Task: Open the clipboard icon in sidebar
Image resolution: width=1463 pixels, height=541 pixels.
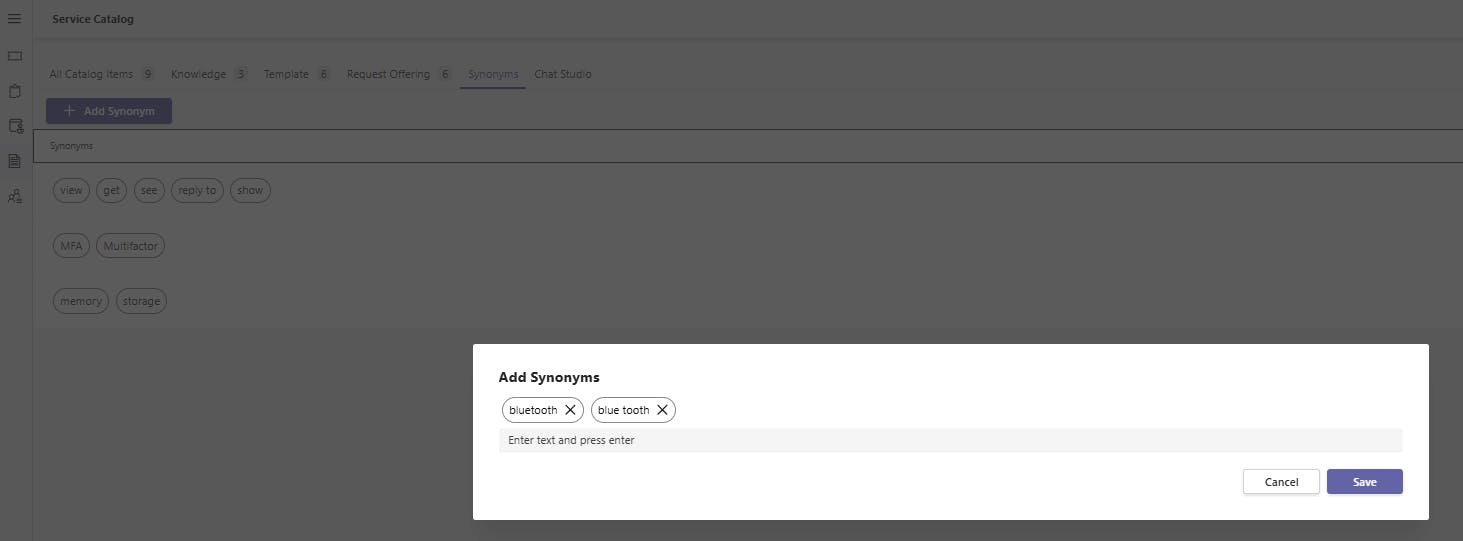Action: pyautogui.click(x=15, y=91)
